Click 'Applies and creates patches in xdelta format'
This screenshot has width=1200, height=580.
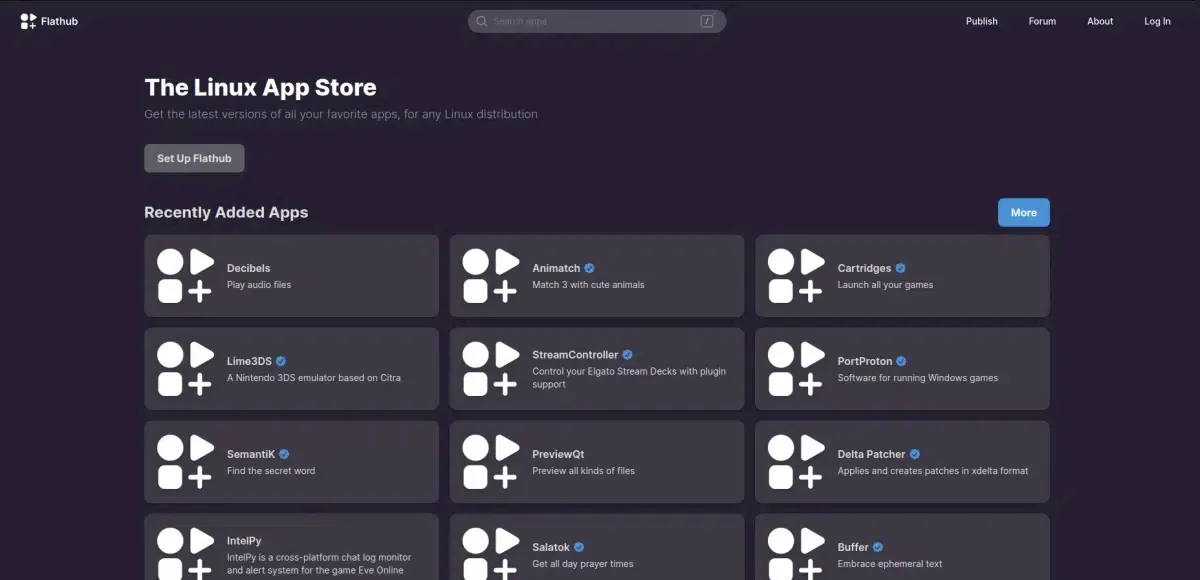point(933,471)
